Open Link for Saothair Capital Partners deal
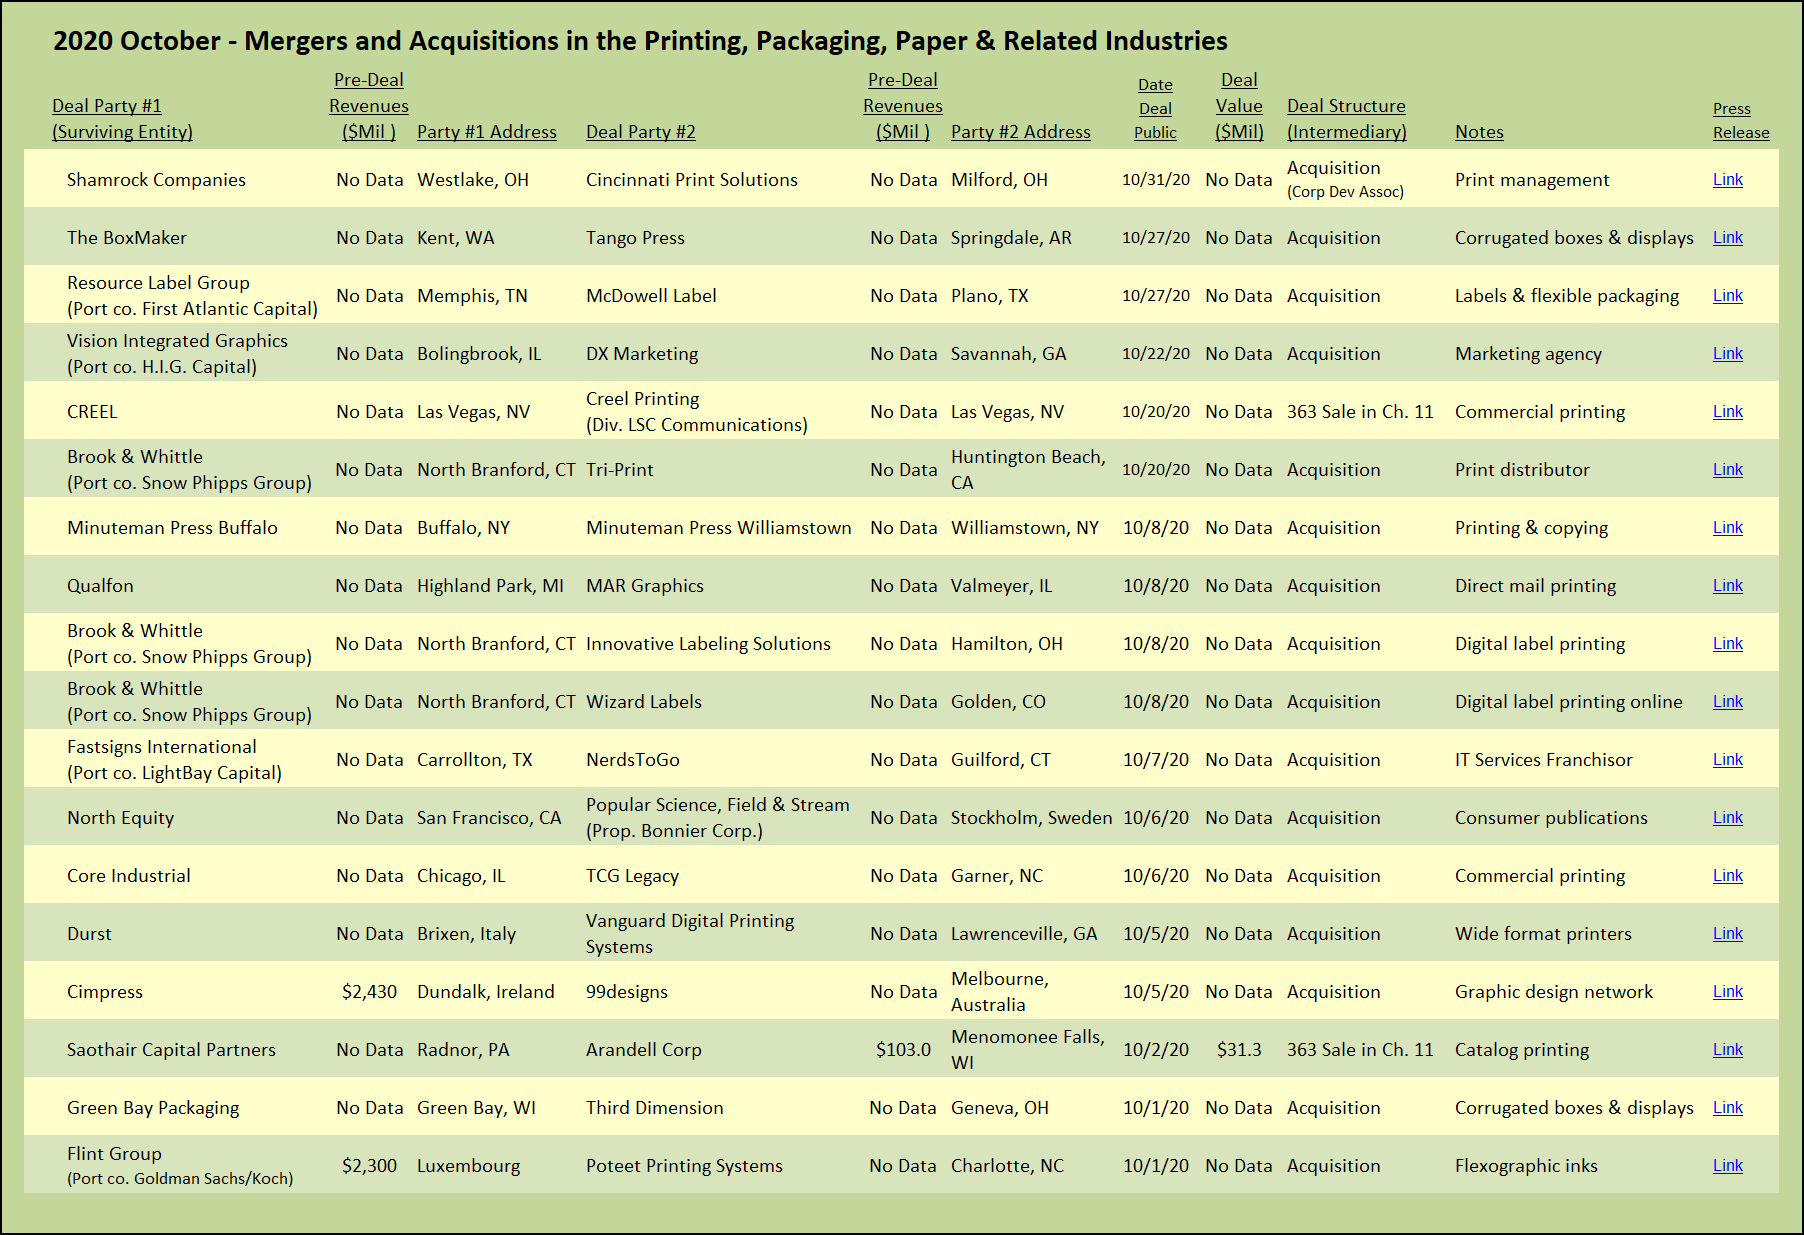This screenshot has width=1804, height=1235. point(1727,1049)
